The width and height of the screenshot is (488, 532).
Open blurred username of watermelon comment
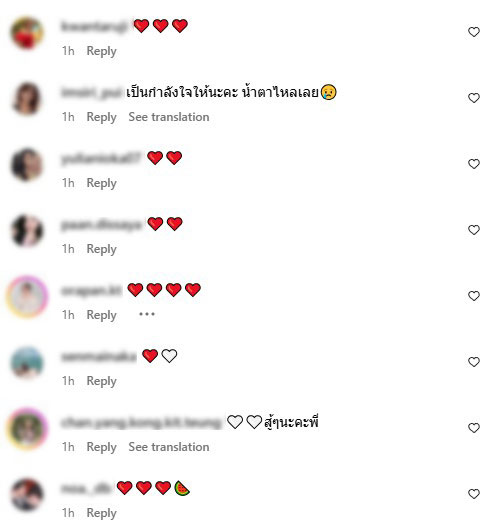[86, 489]
